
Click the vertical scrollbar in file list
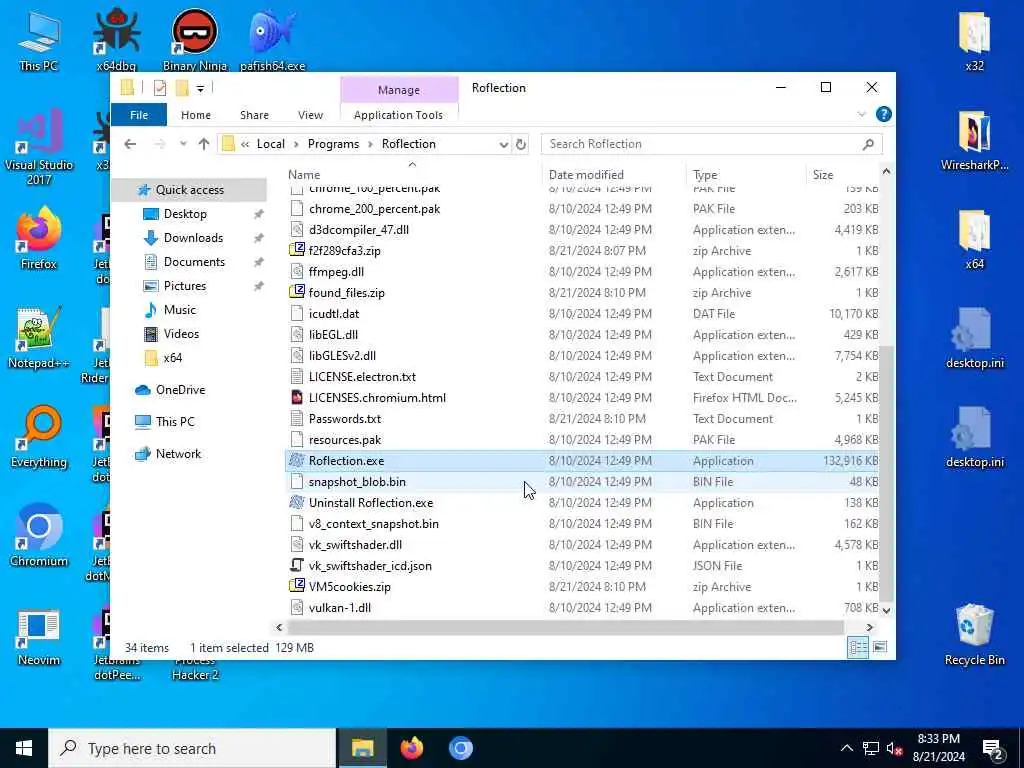(886, 473)
